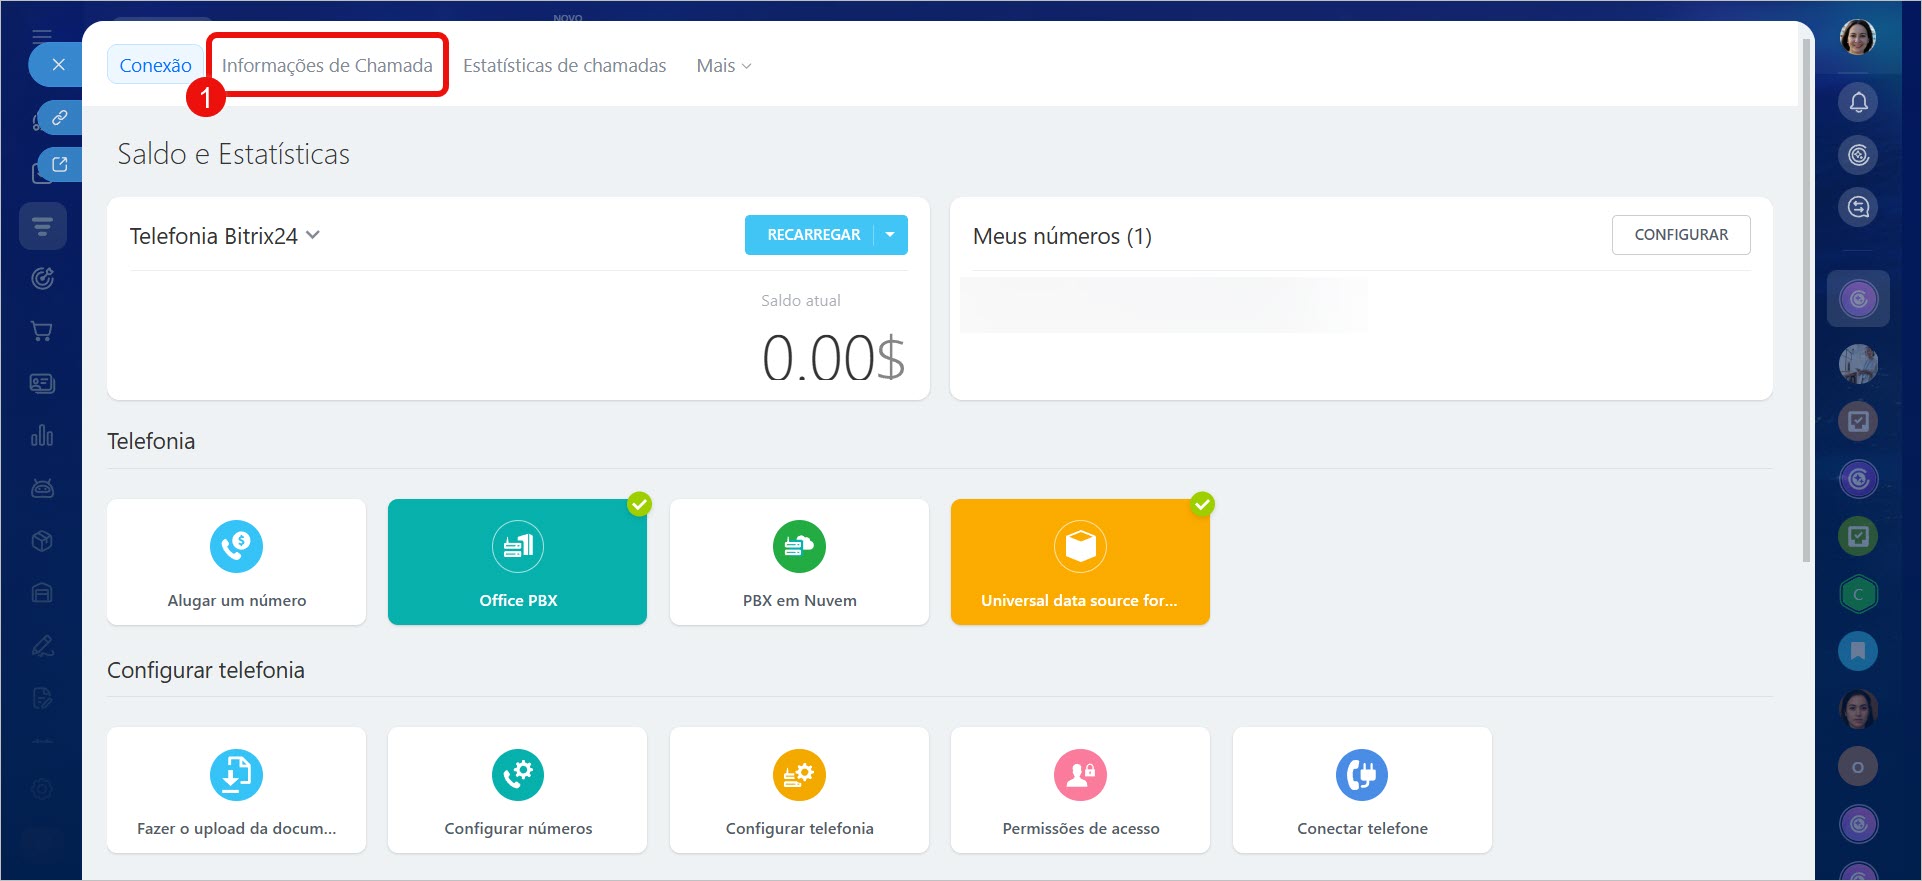Open notifications bell in right sidebar
The height and width of the screenshot is (881, 1922).
(1858, 102)
